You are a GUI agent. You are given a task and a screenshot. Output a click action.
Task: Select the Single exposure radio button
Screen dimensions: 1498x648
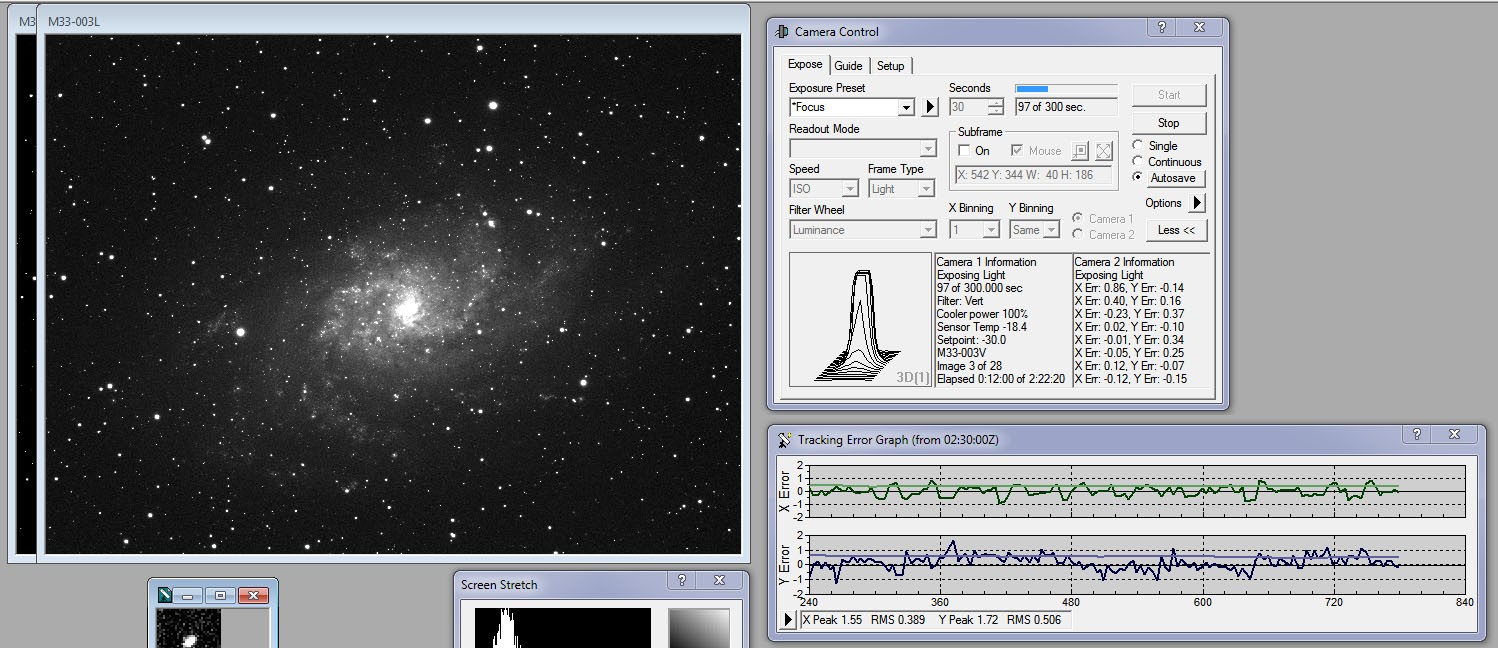(1138, 144)
